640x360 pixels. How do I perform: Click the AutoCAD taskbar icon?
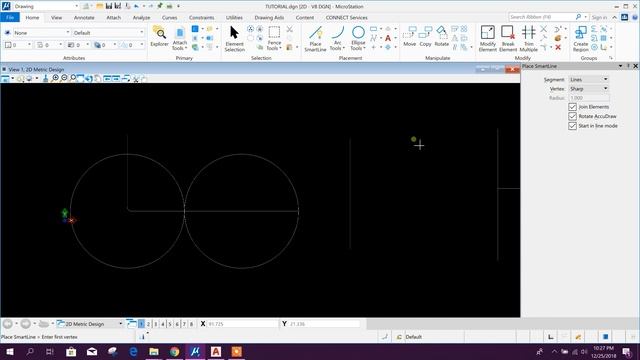click(x=216, y=351)
